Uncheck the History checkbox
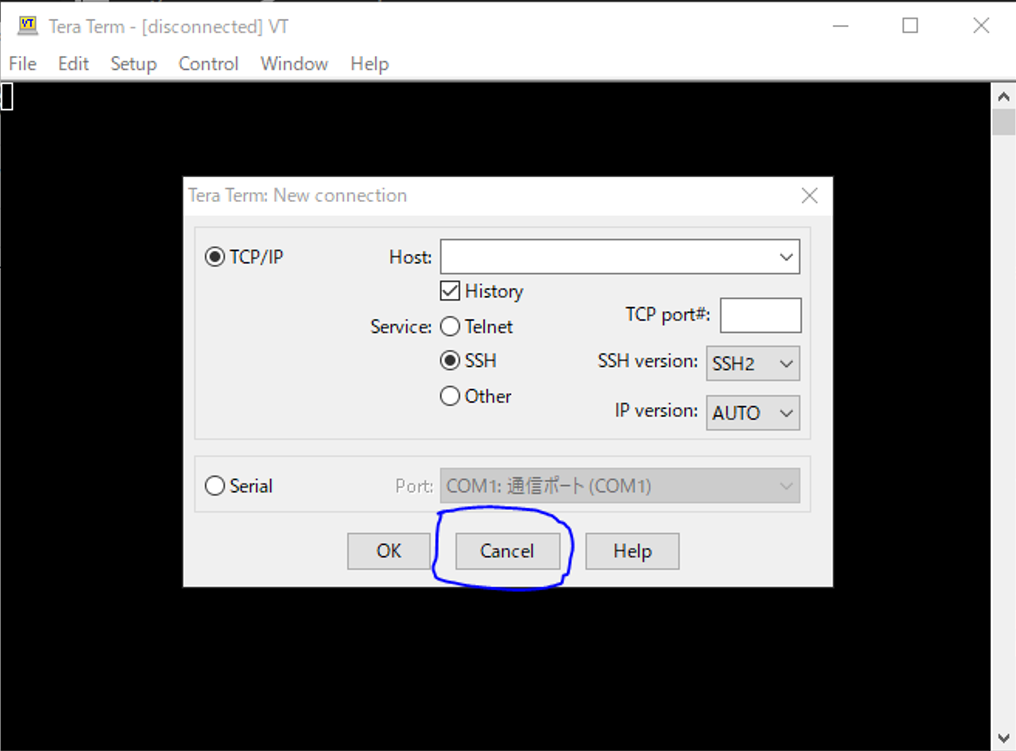The height and width of the screenshot is (751, 1016). [x=450, y=291]
